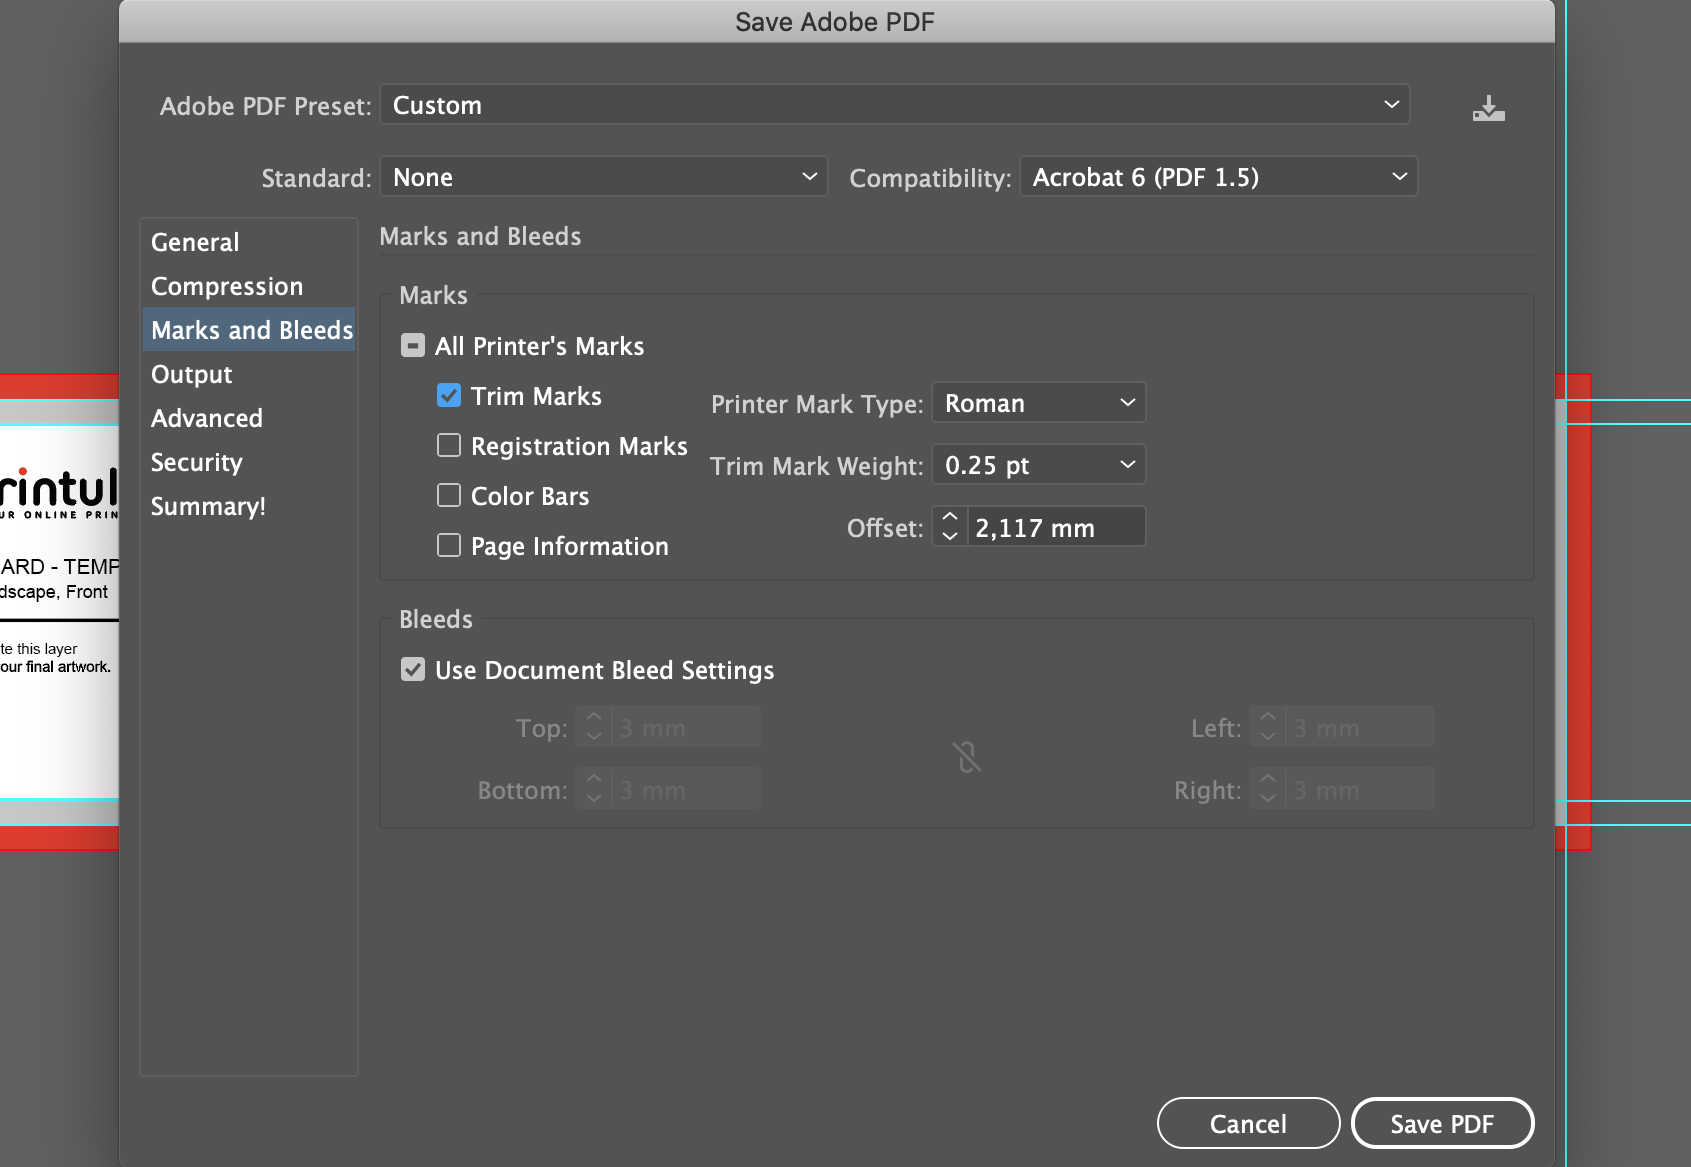
Task: Click the Save PDF button
Action: [1442, 1124]
